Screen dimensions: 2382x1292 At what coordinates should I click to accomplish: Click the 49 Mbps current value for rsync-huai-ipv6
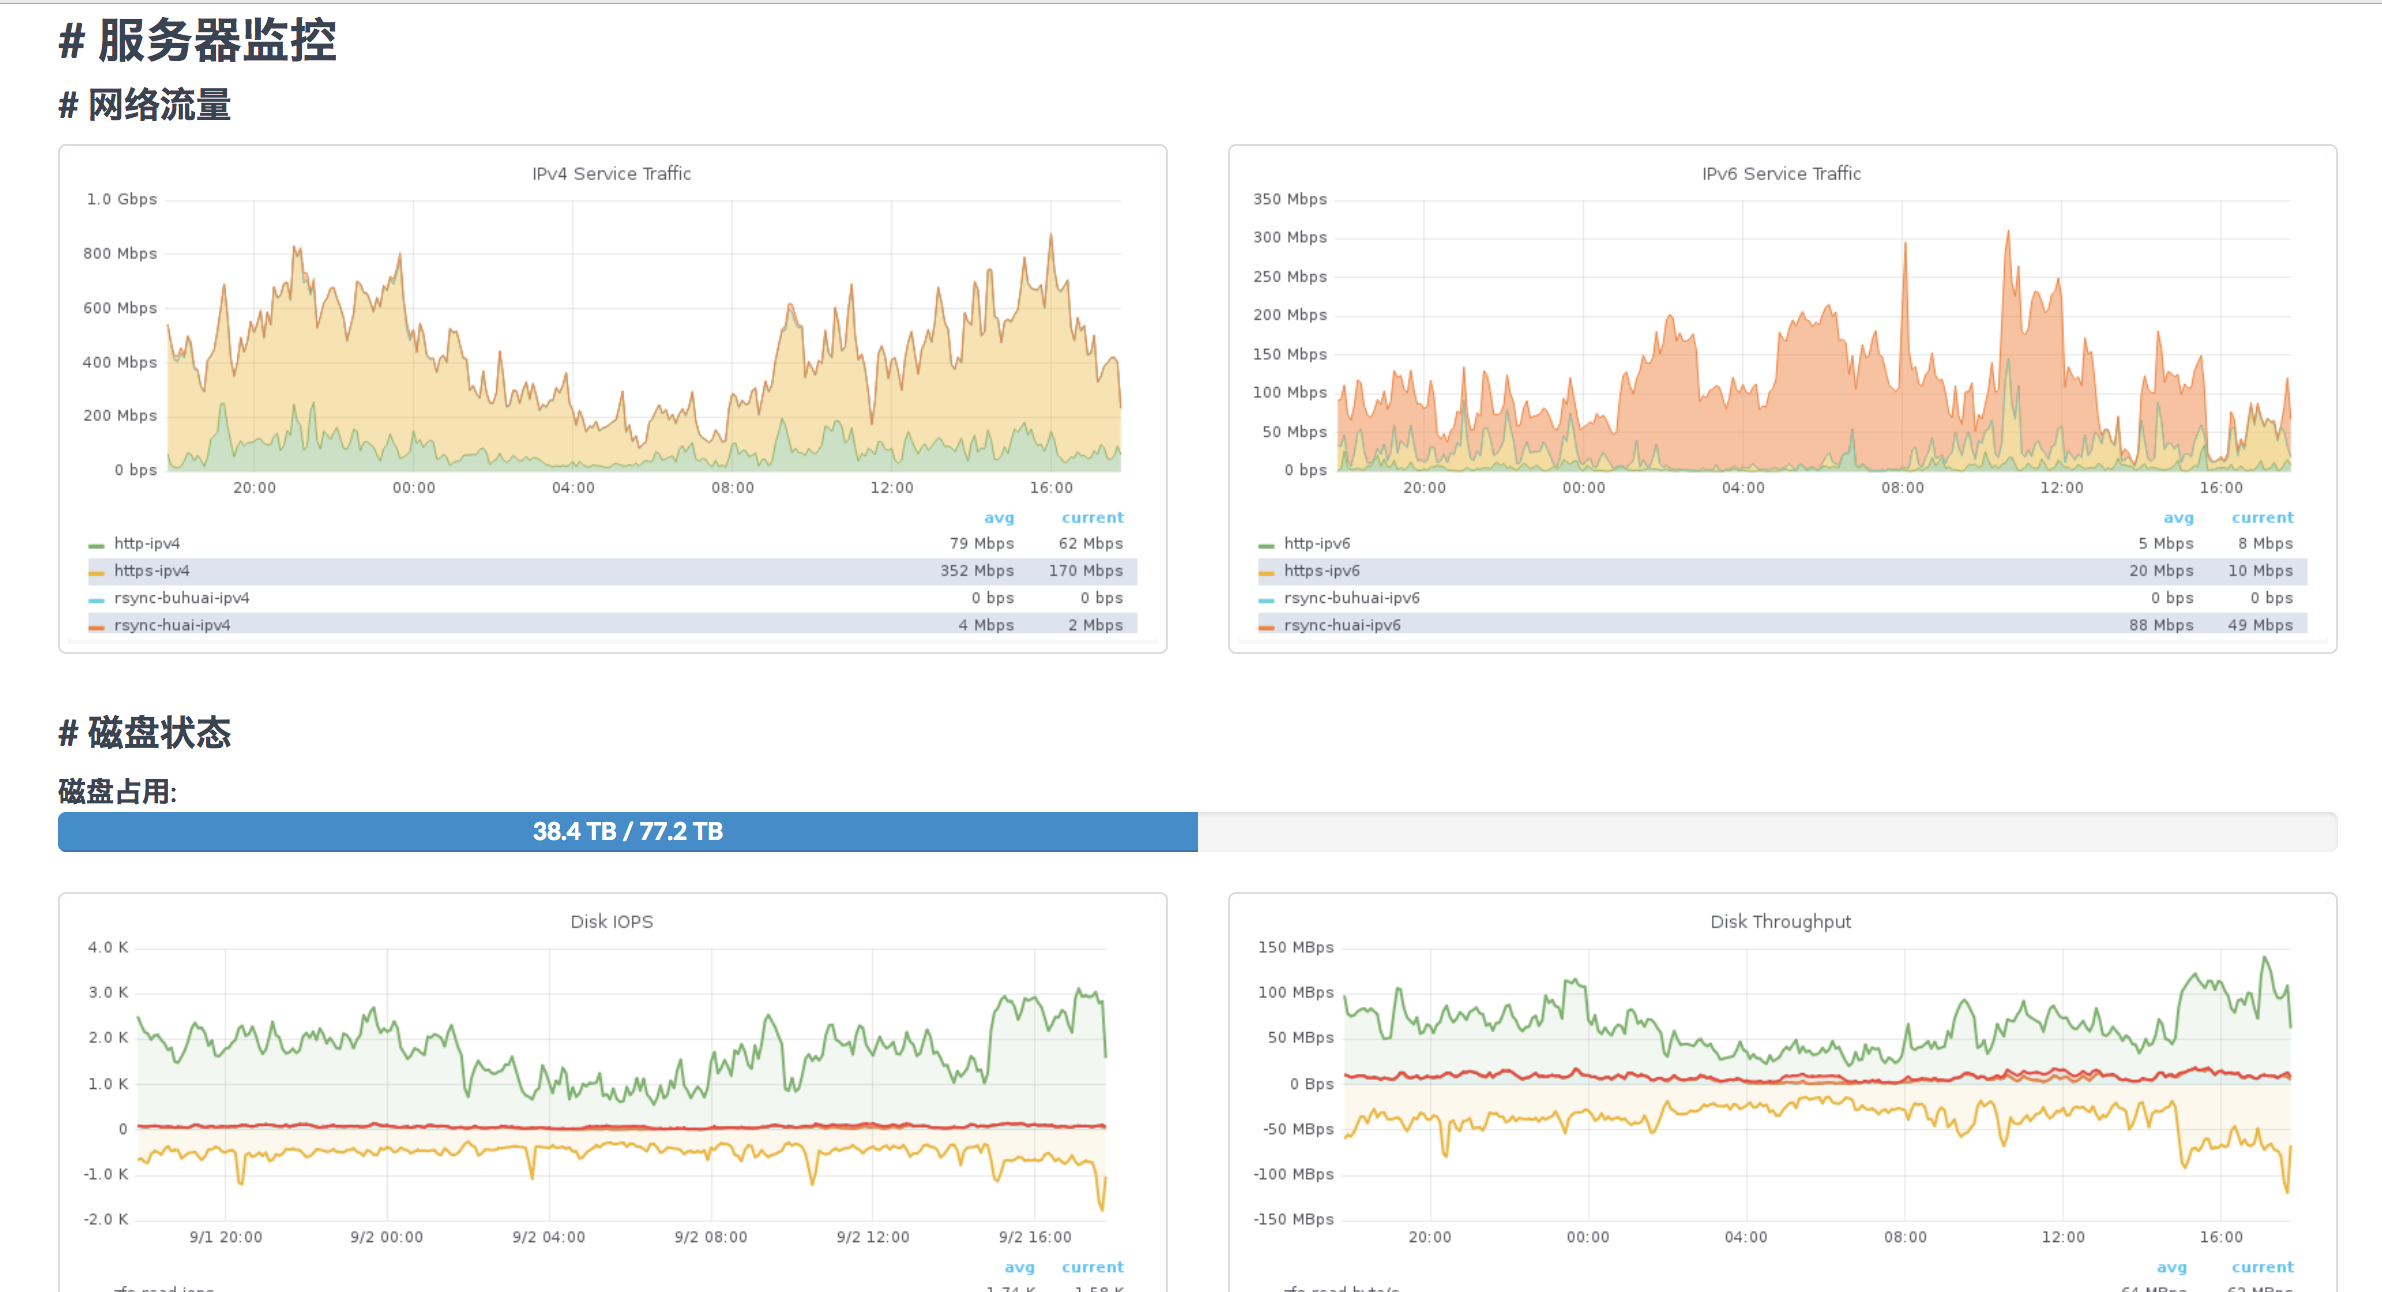(x=2260, y=624)
